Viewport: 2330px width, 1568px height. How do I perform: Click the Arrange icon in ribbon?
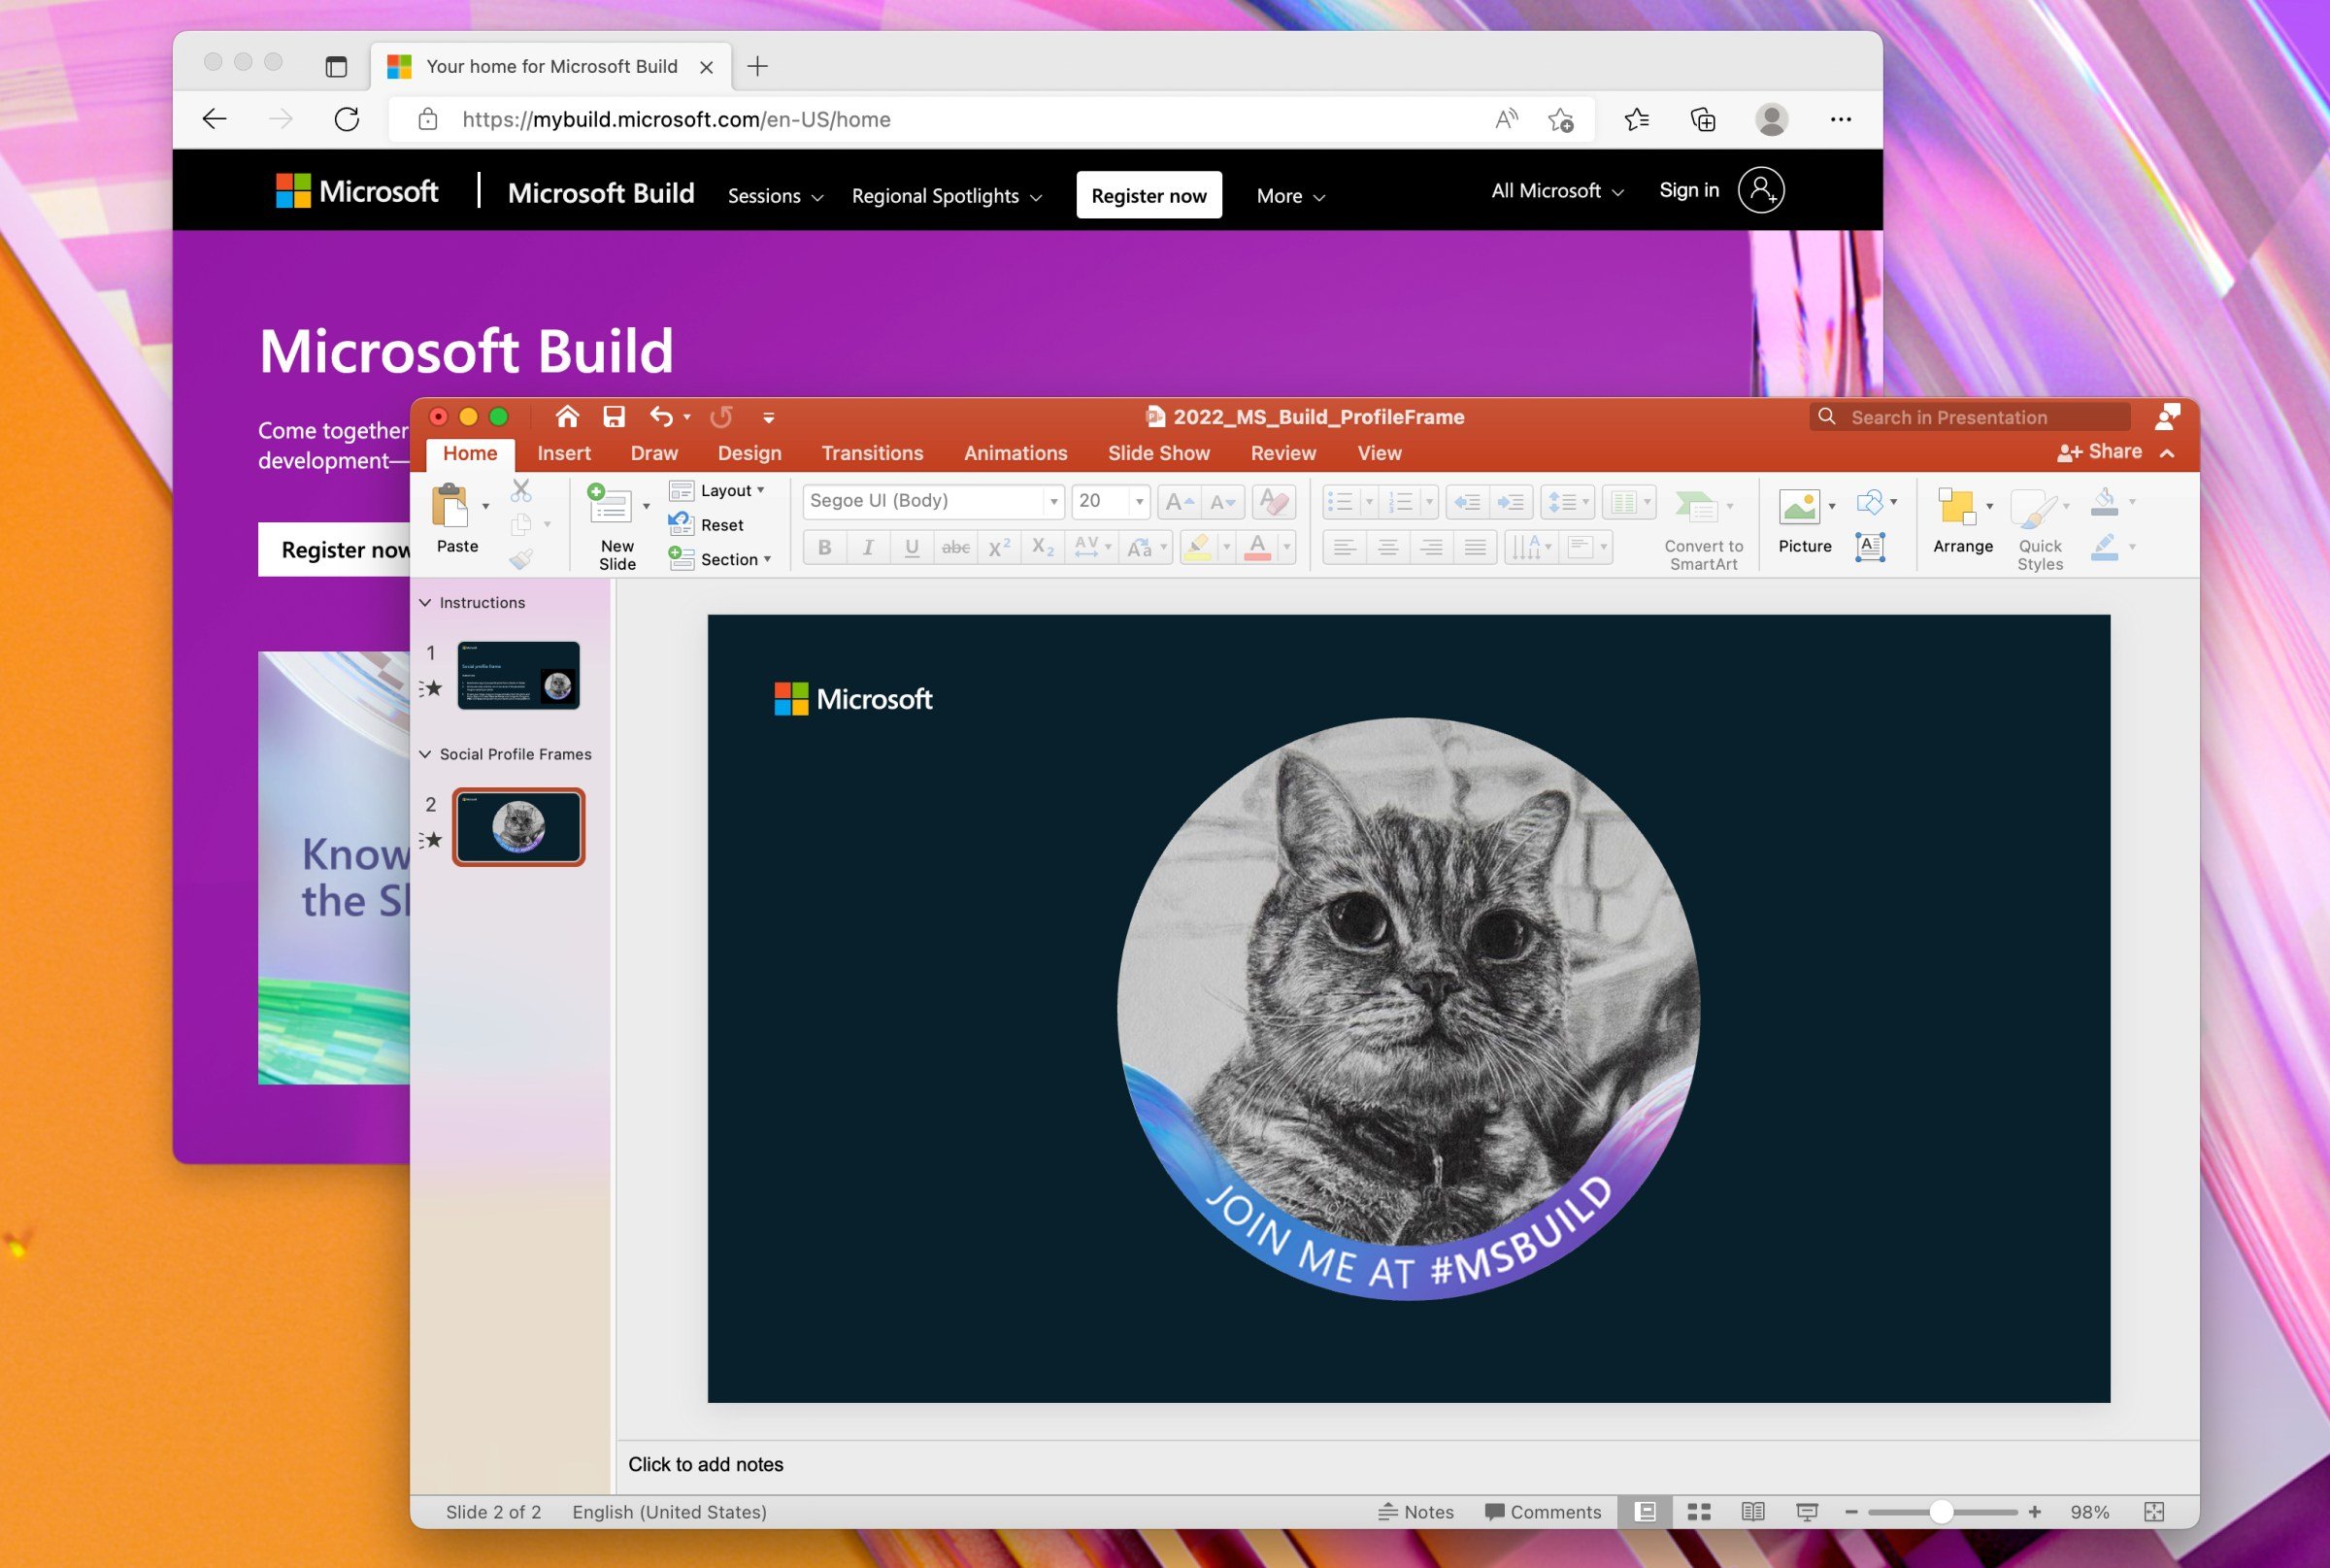click(1956, 507)
